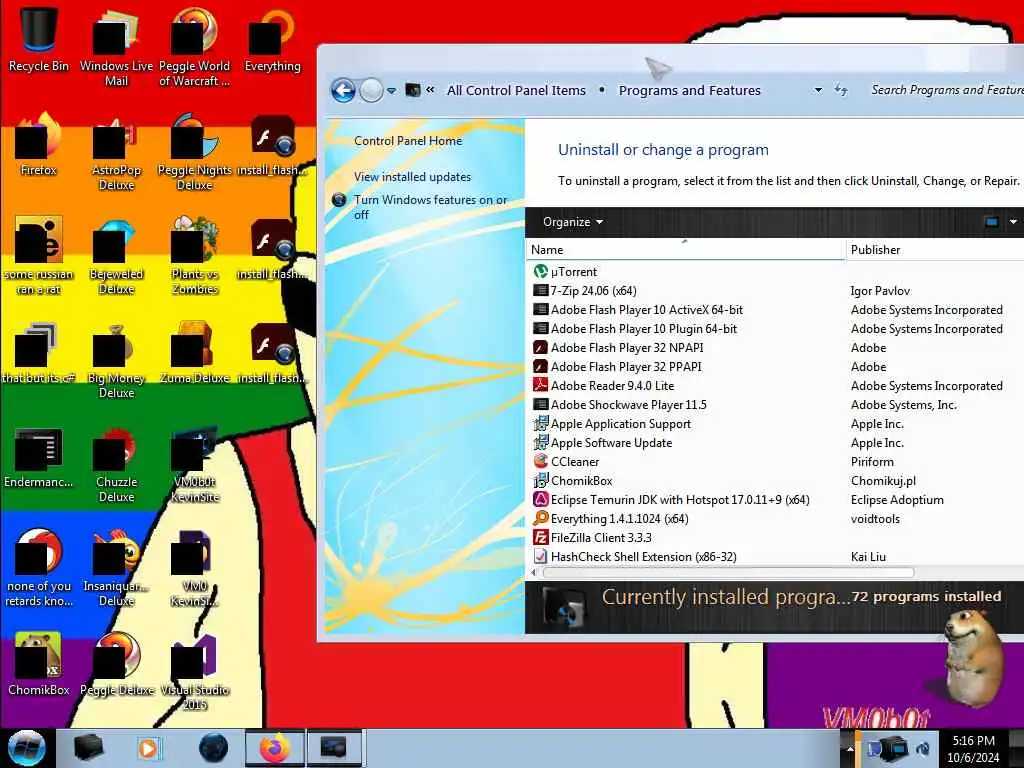
Task: Open the Windows Start orb
Action: 27,748
